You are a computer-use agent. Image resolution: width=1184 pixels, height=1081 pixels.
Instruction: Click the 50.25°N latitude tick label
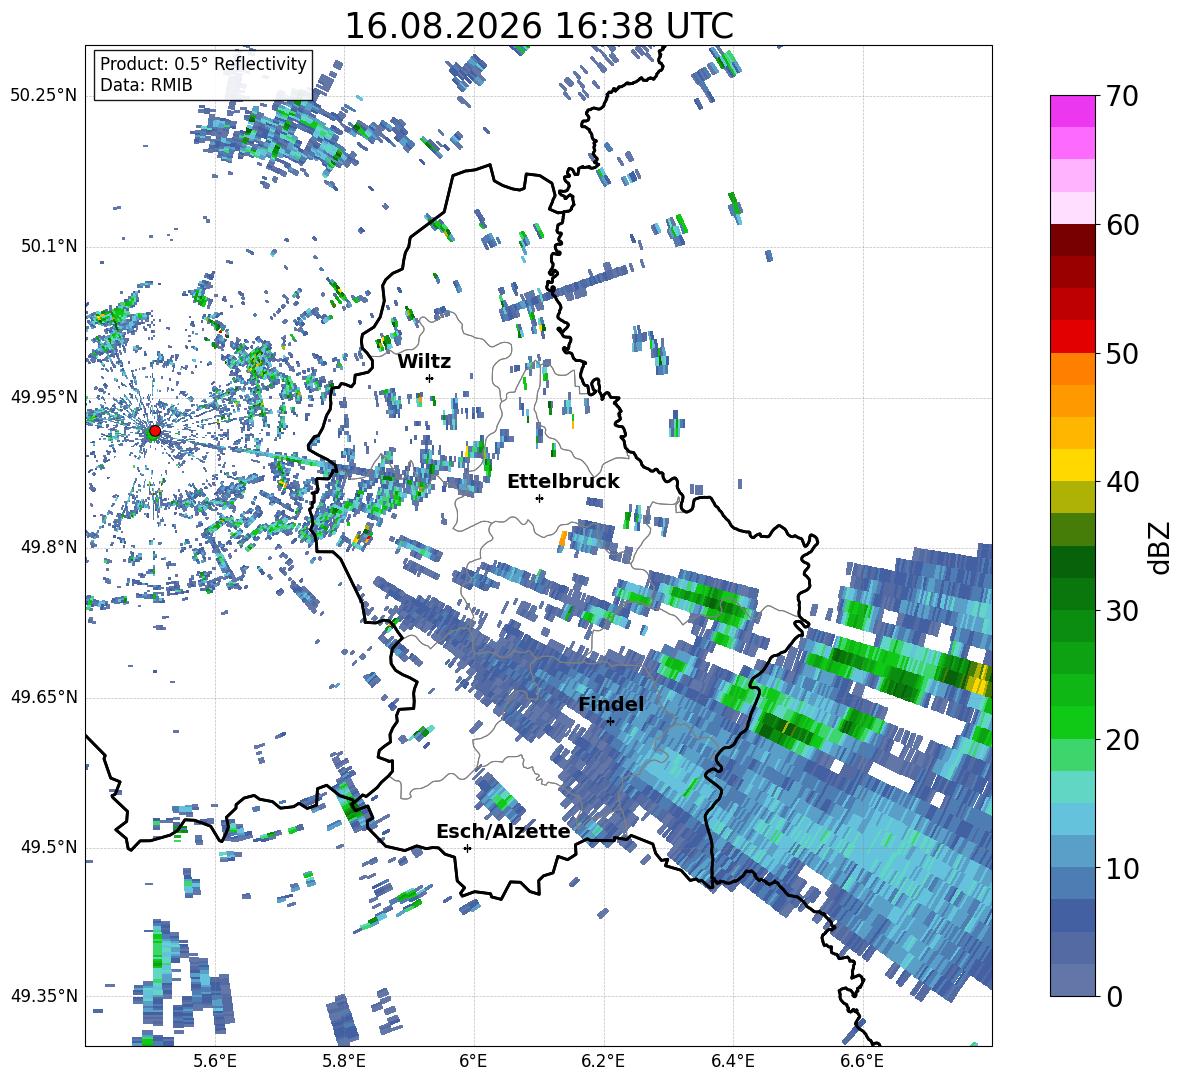pos(44,96)
